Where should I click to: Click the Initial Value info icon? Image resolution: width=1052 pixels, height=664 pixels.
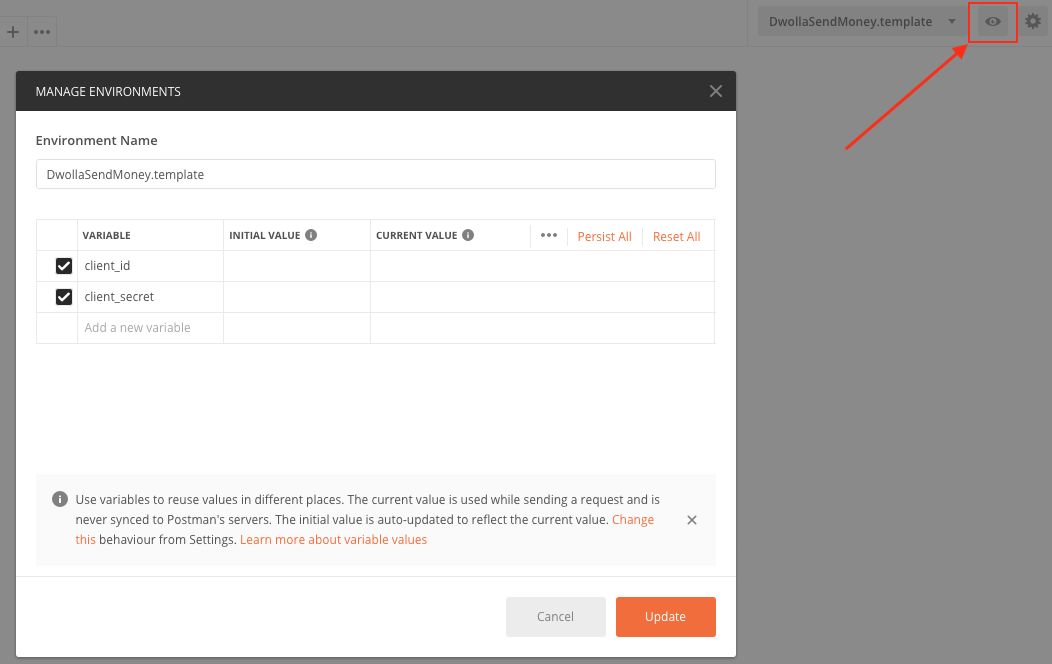tap(311, 236)
